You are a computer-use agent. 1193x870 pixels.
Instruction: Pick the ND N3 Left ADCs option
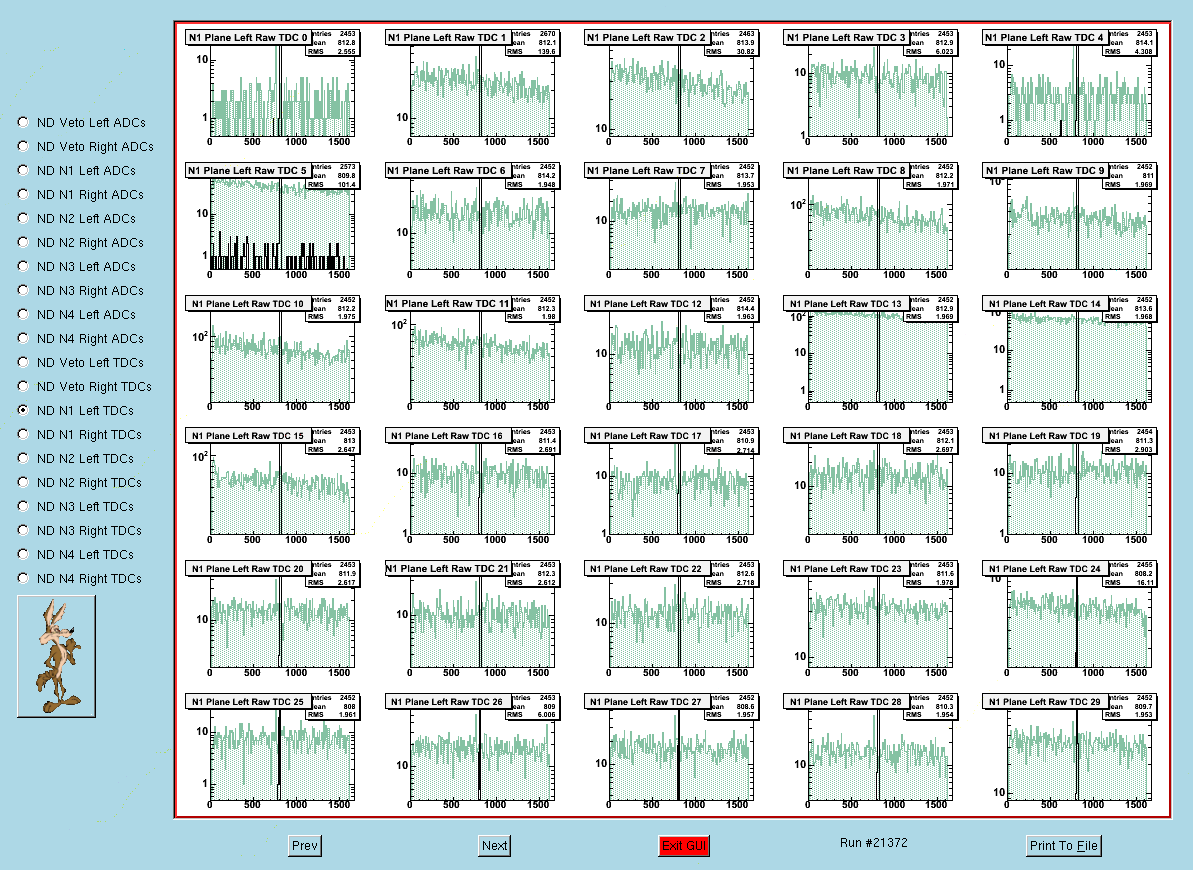tap(24, 266)
